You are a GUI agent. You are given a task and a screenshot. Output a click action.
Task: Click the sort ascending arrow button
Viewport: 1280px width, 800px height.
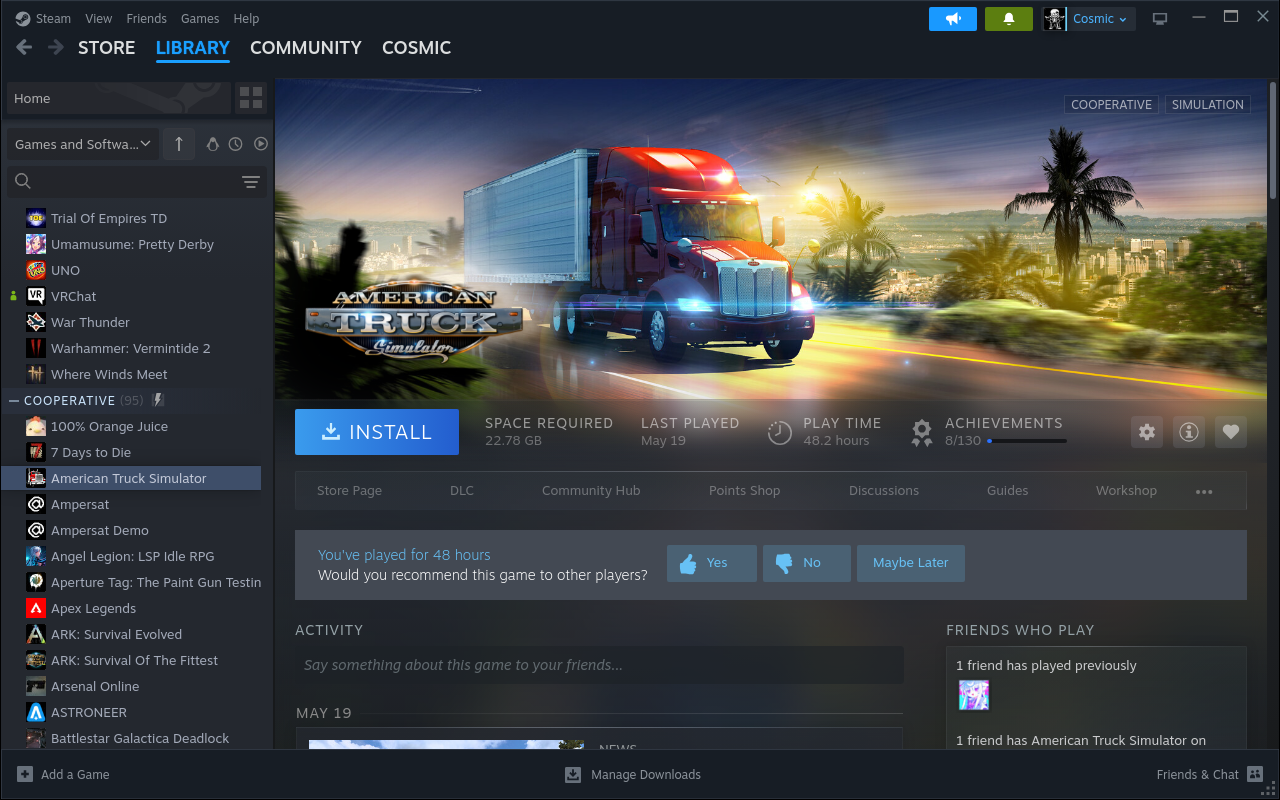click(x=178, y=144)
